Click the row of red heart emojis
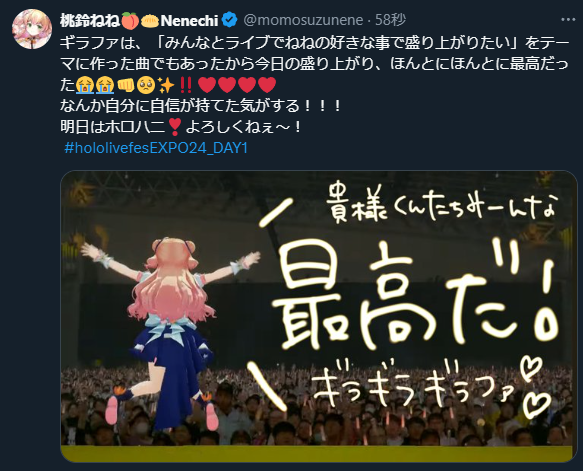 tap(237, 86)
